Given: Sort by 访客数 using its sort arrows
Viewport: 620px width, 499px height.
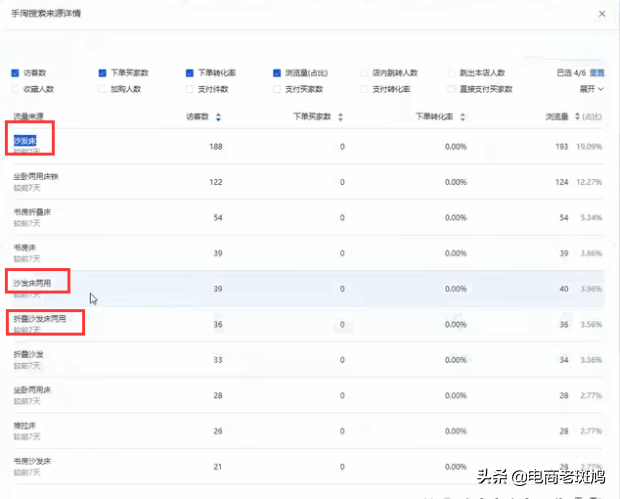Looking at the screenshot, I should point(219,117).
